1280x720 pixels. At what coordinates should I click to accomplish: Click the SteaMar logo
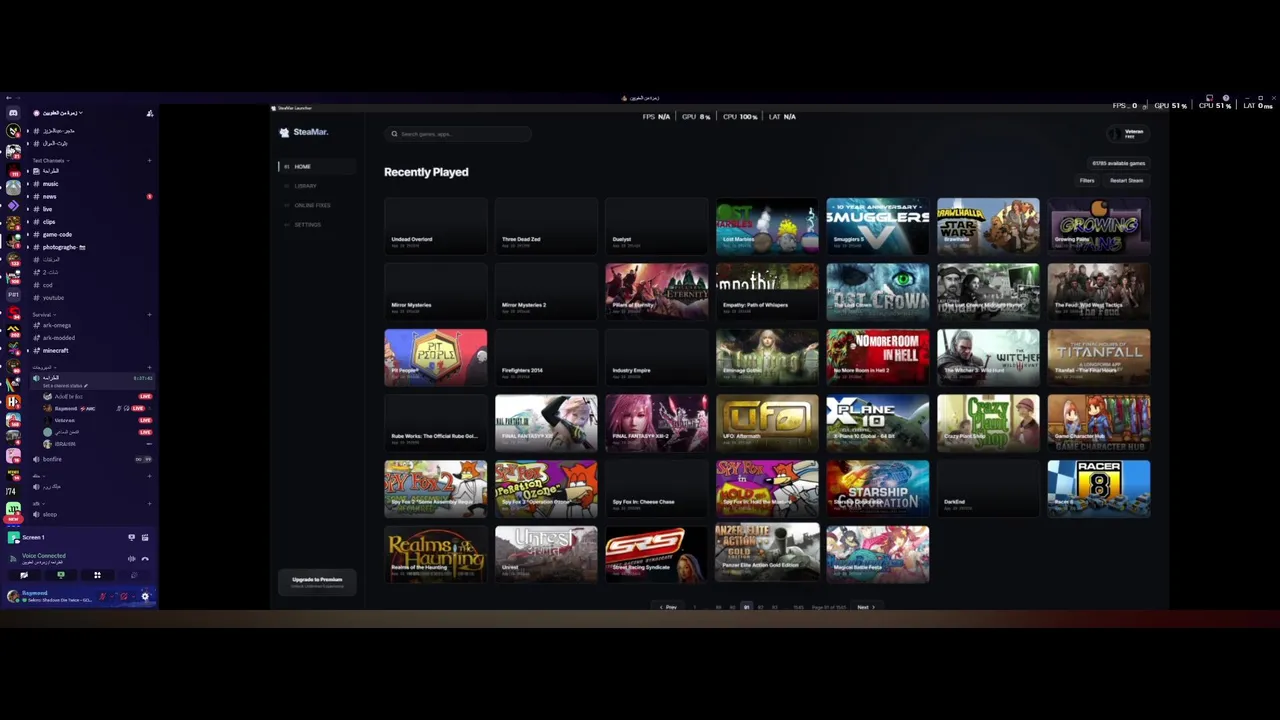pos(304,132)
